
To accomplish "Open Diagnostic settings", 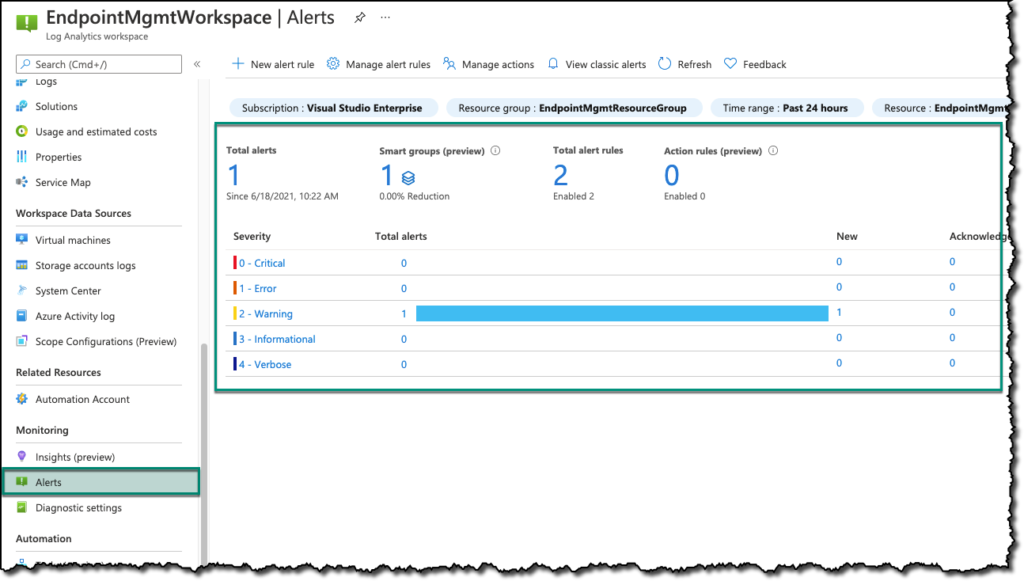I will (x=78, y=508).
